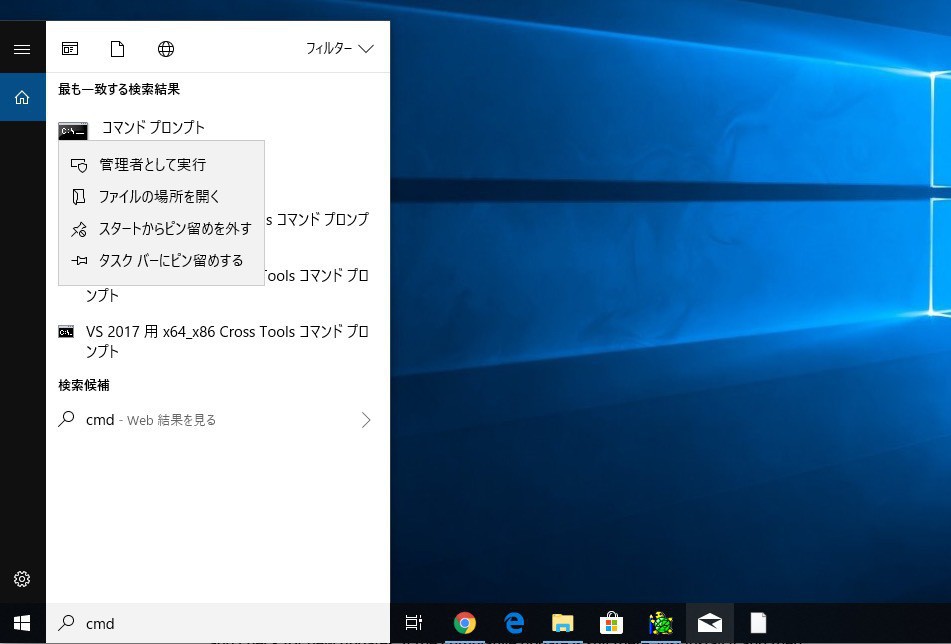Choose ファイルの場所を開く menu entry

click(158, 197)
